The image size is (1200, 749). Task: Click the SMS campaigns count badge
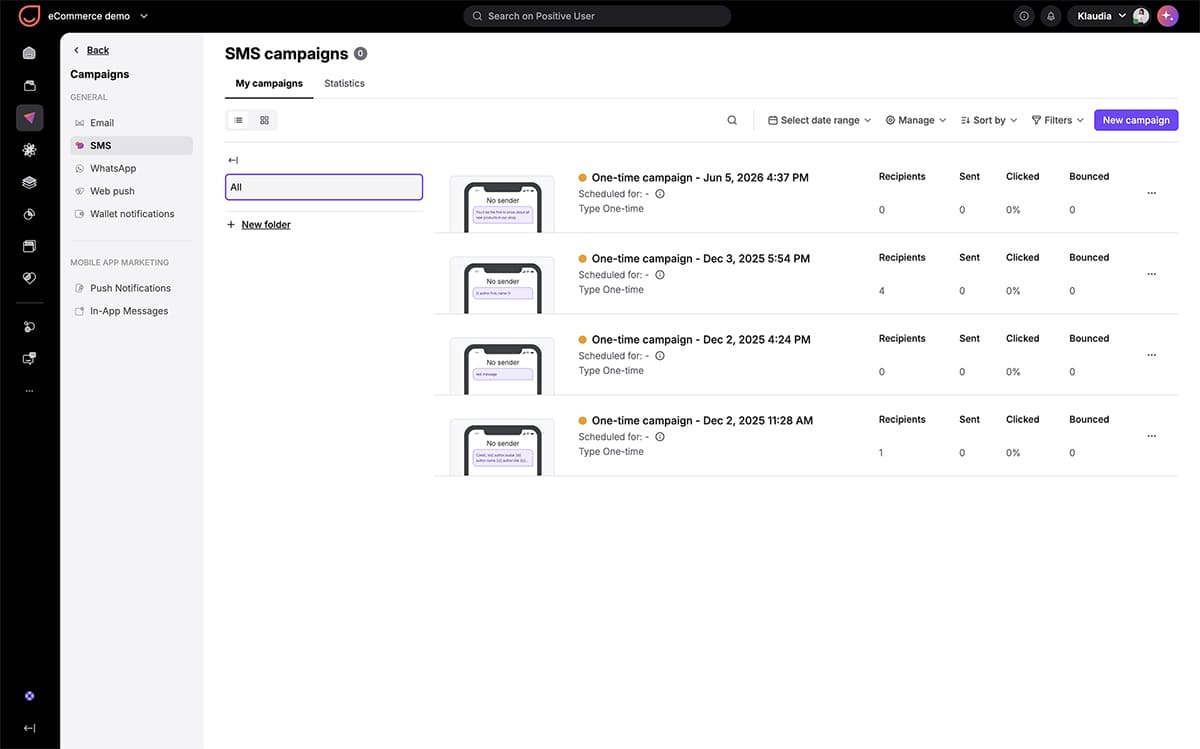point(360,54)
